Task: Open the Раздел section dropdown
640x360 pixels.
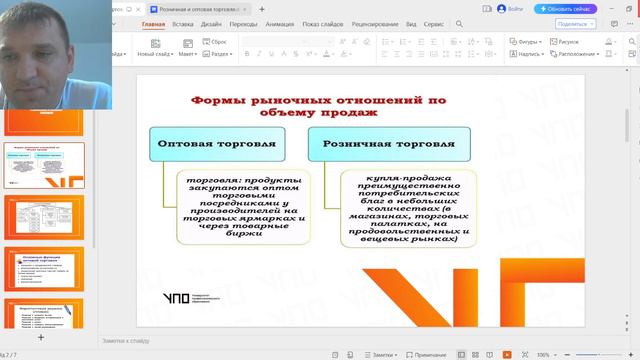Action: coord(217,54)
